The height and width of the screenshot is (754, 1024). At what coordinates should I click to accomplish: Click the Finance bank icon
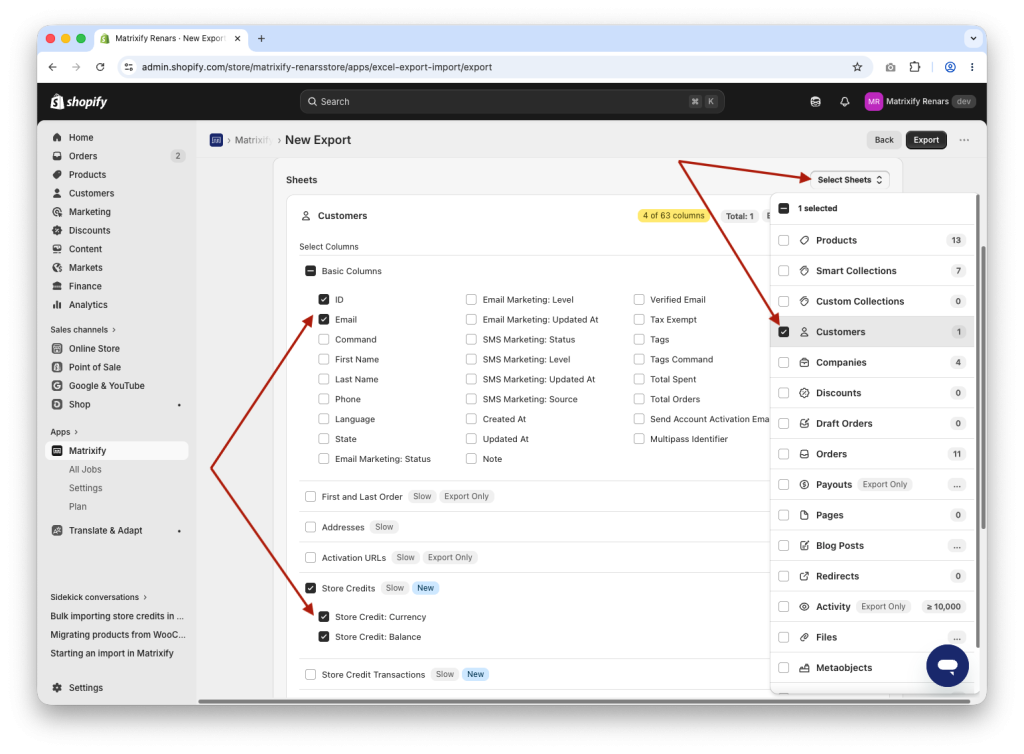(57, 286)
